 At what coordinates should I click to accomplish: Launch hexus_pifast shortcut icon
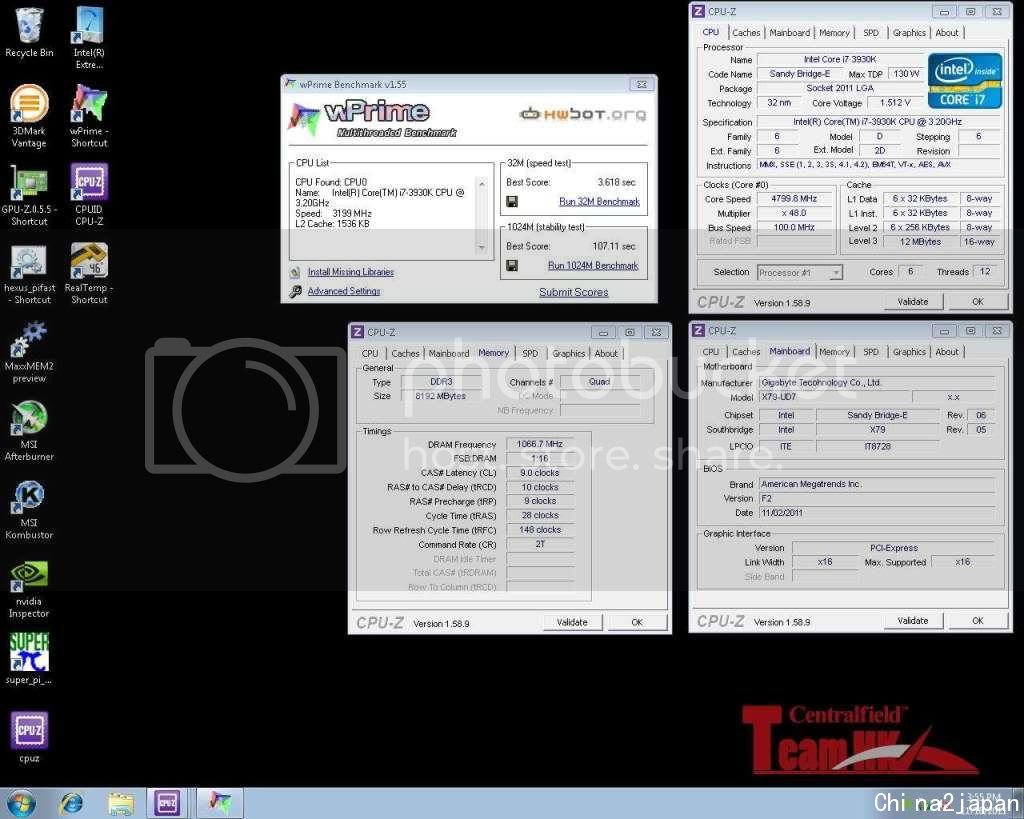[29, 274]
